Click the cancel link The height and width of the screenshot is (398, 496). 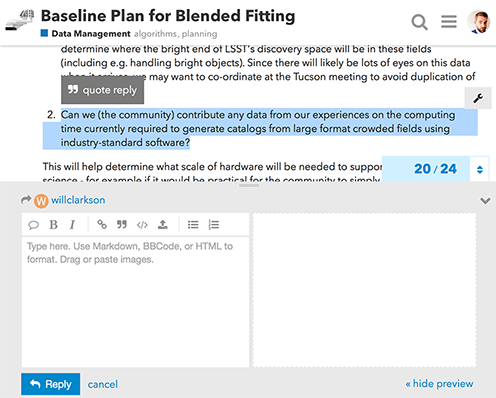point(103,384)
